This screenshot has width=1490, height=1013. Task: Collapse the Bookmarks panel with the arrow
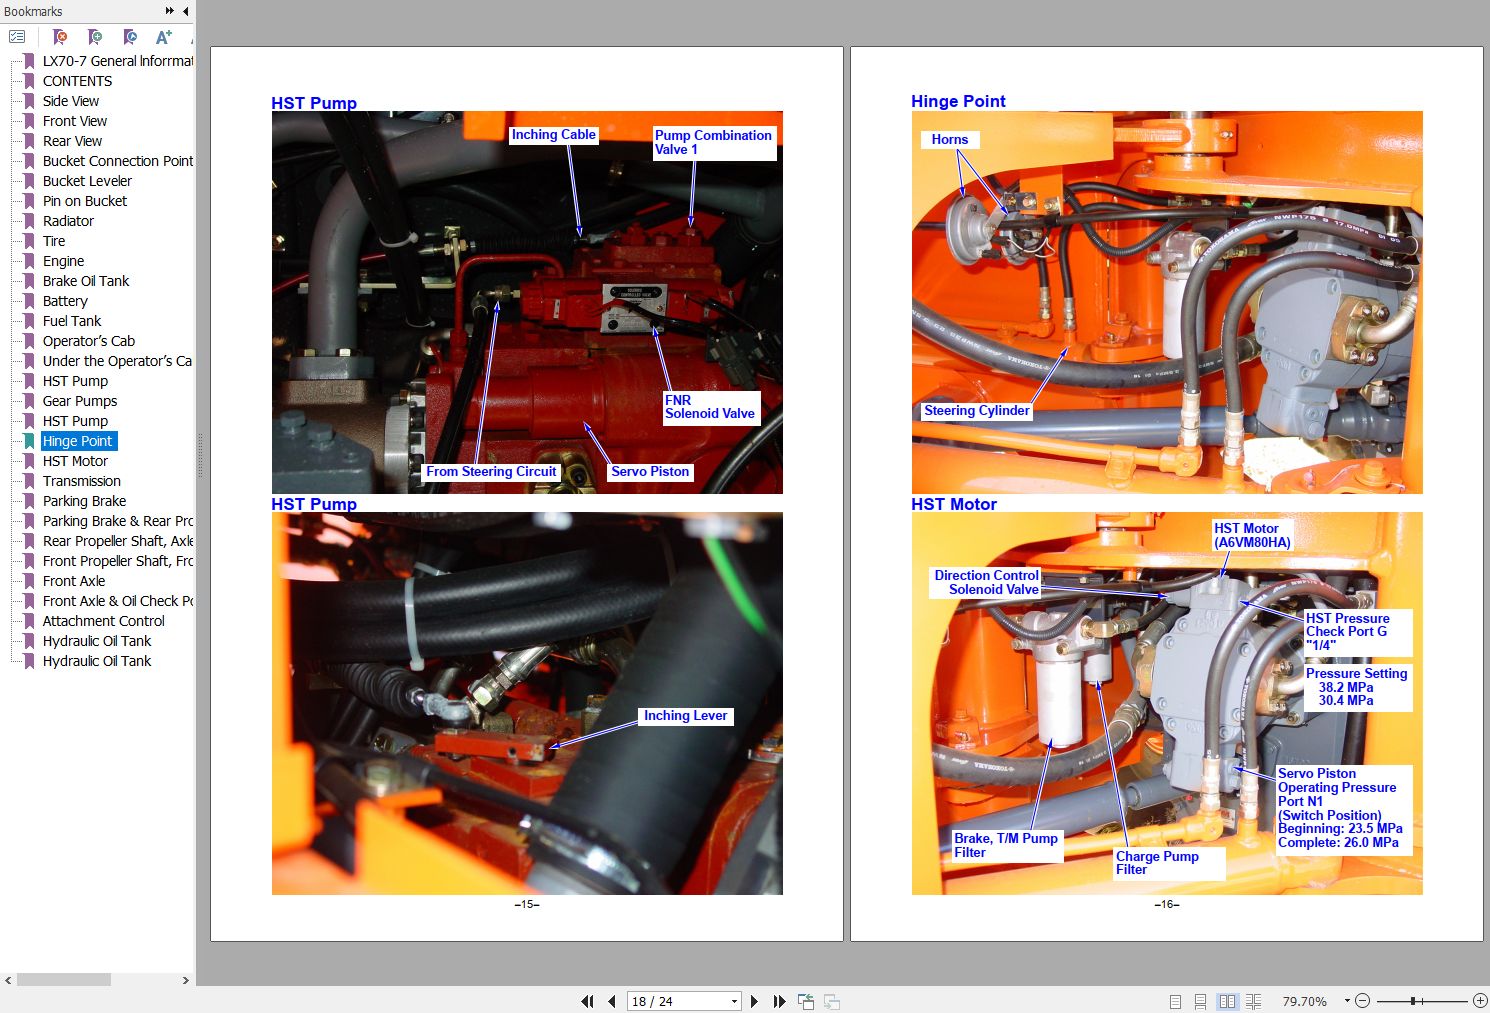(x=184, y=11)
